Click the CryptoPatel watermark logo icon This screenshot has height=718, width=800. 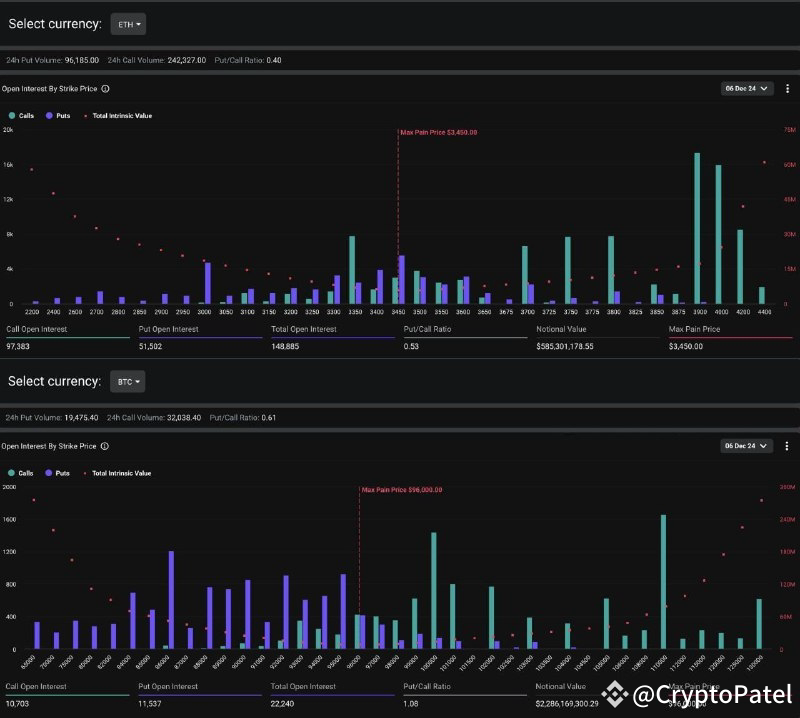click(614, 694)
